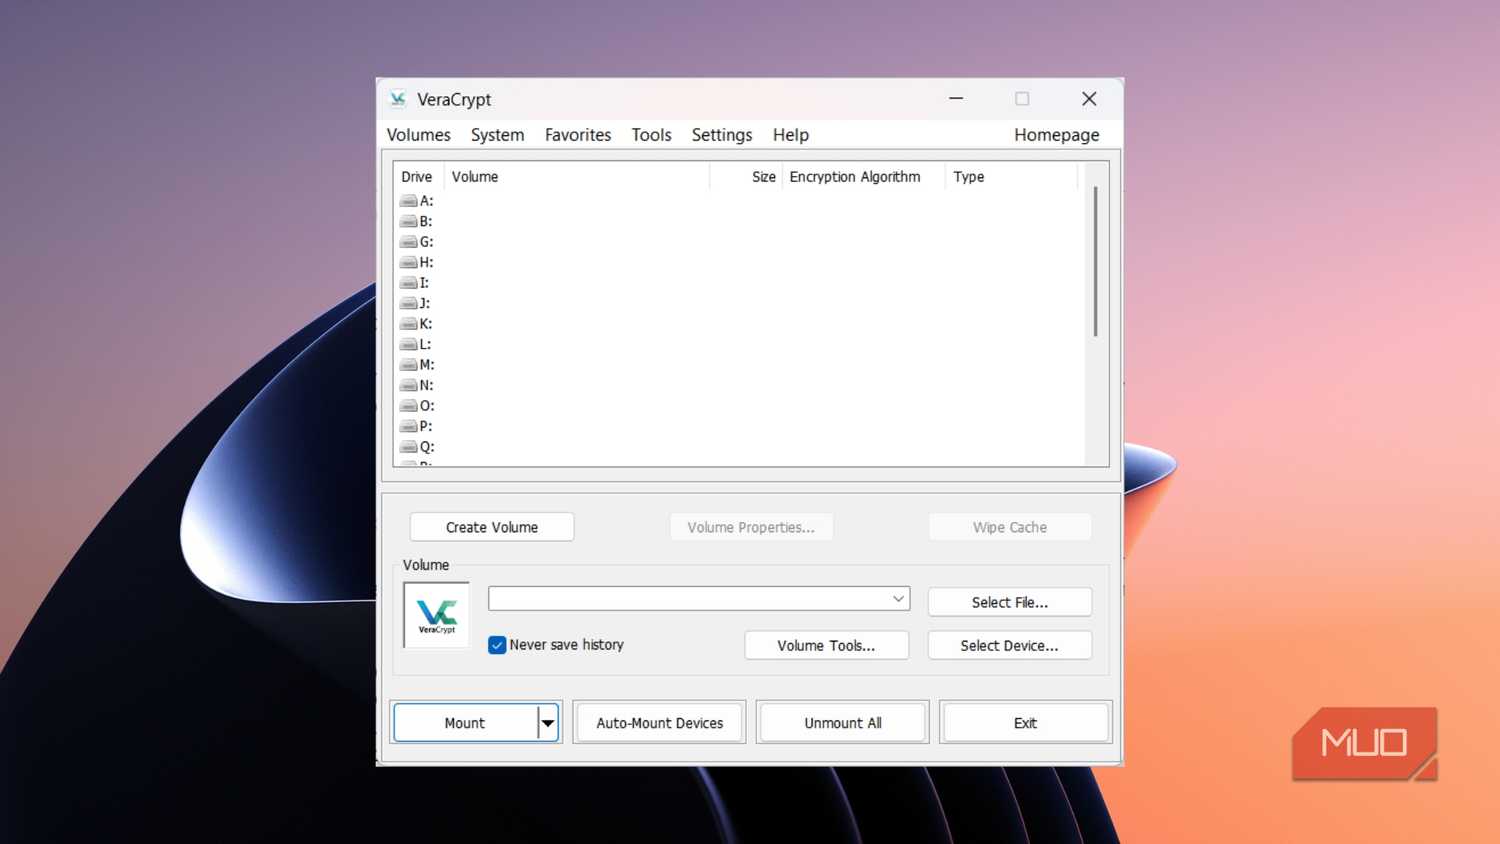Select the A: drive icon
This screenshot has width=1500, height=844.
click(x=409, y=201)
